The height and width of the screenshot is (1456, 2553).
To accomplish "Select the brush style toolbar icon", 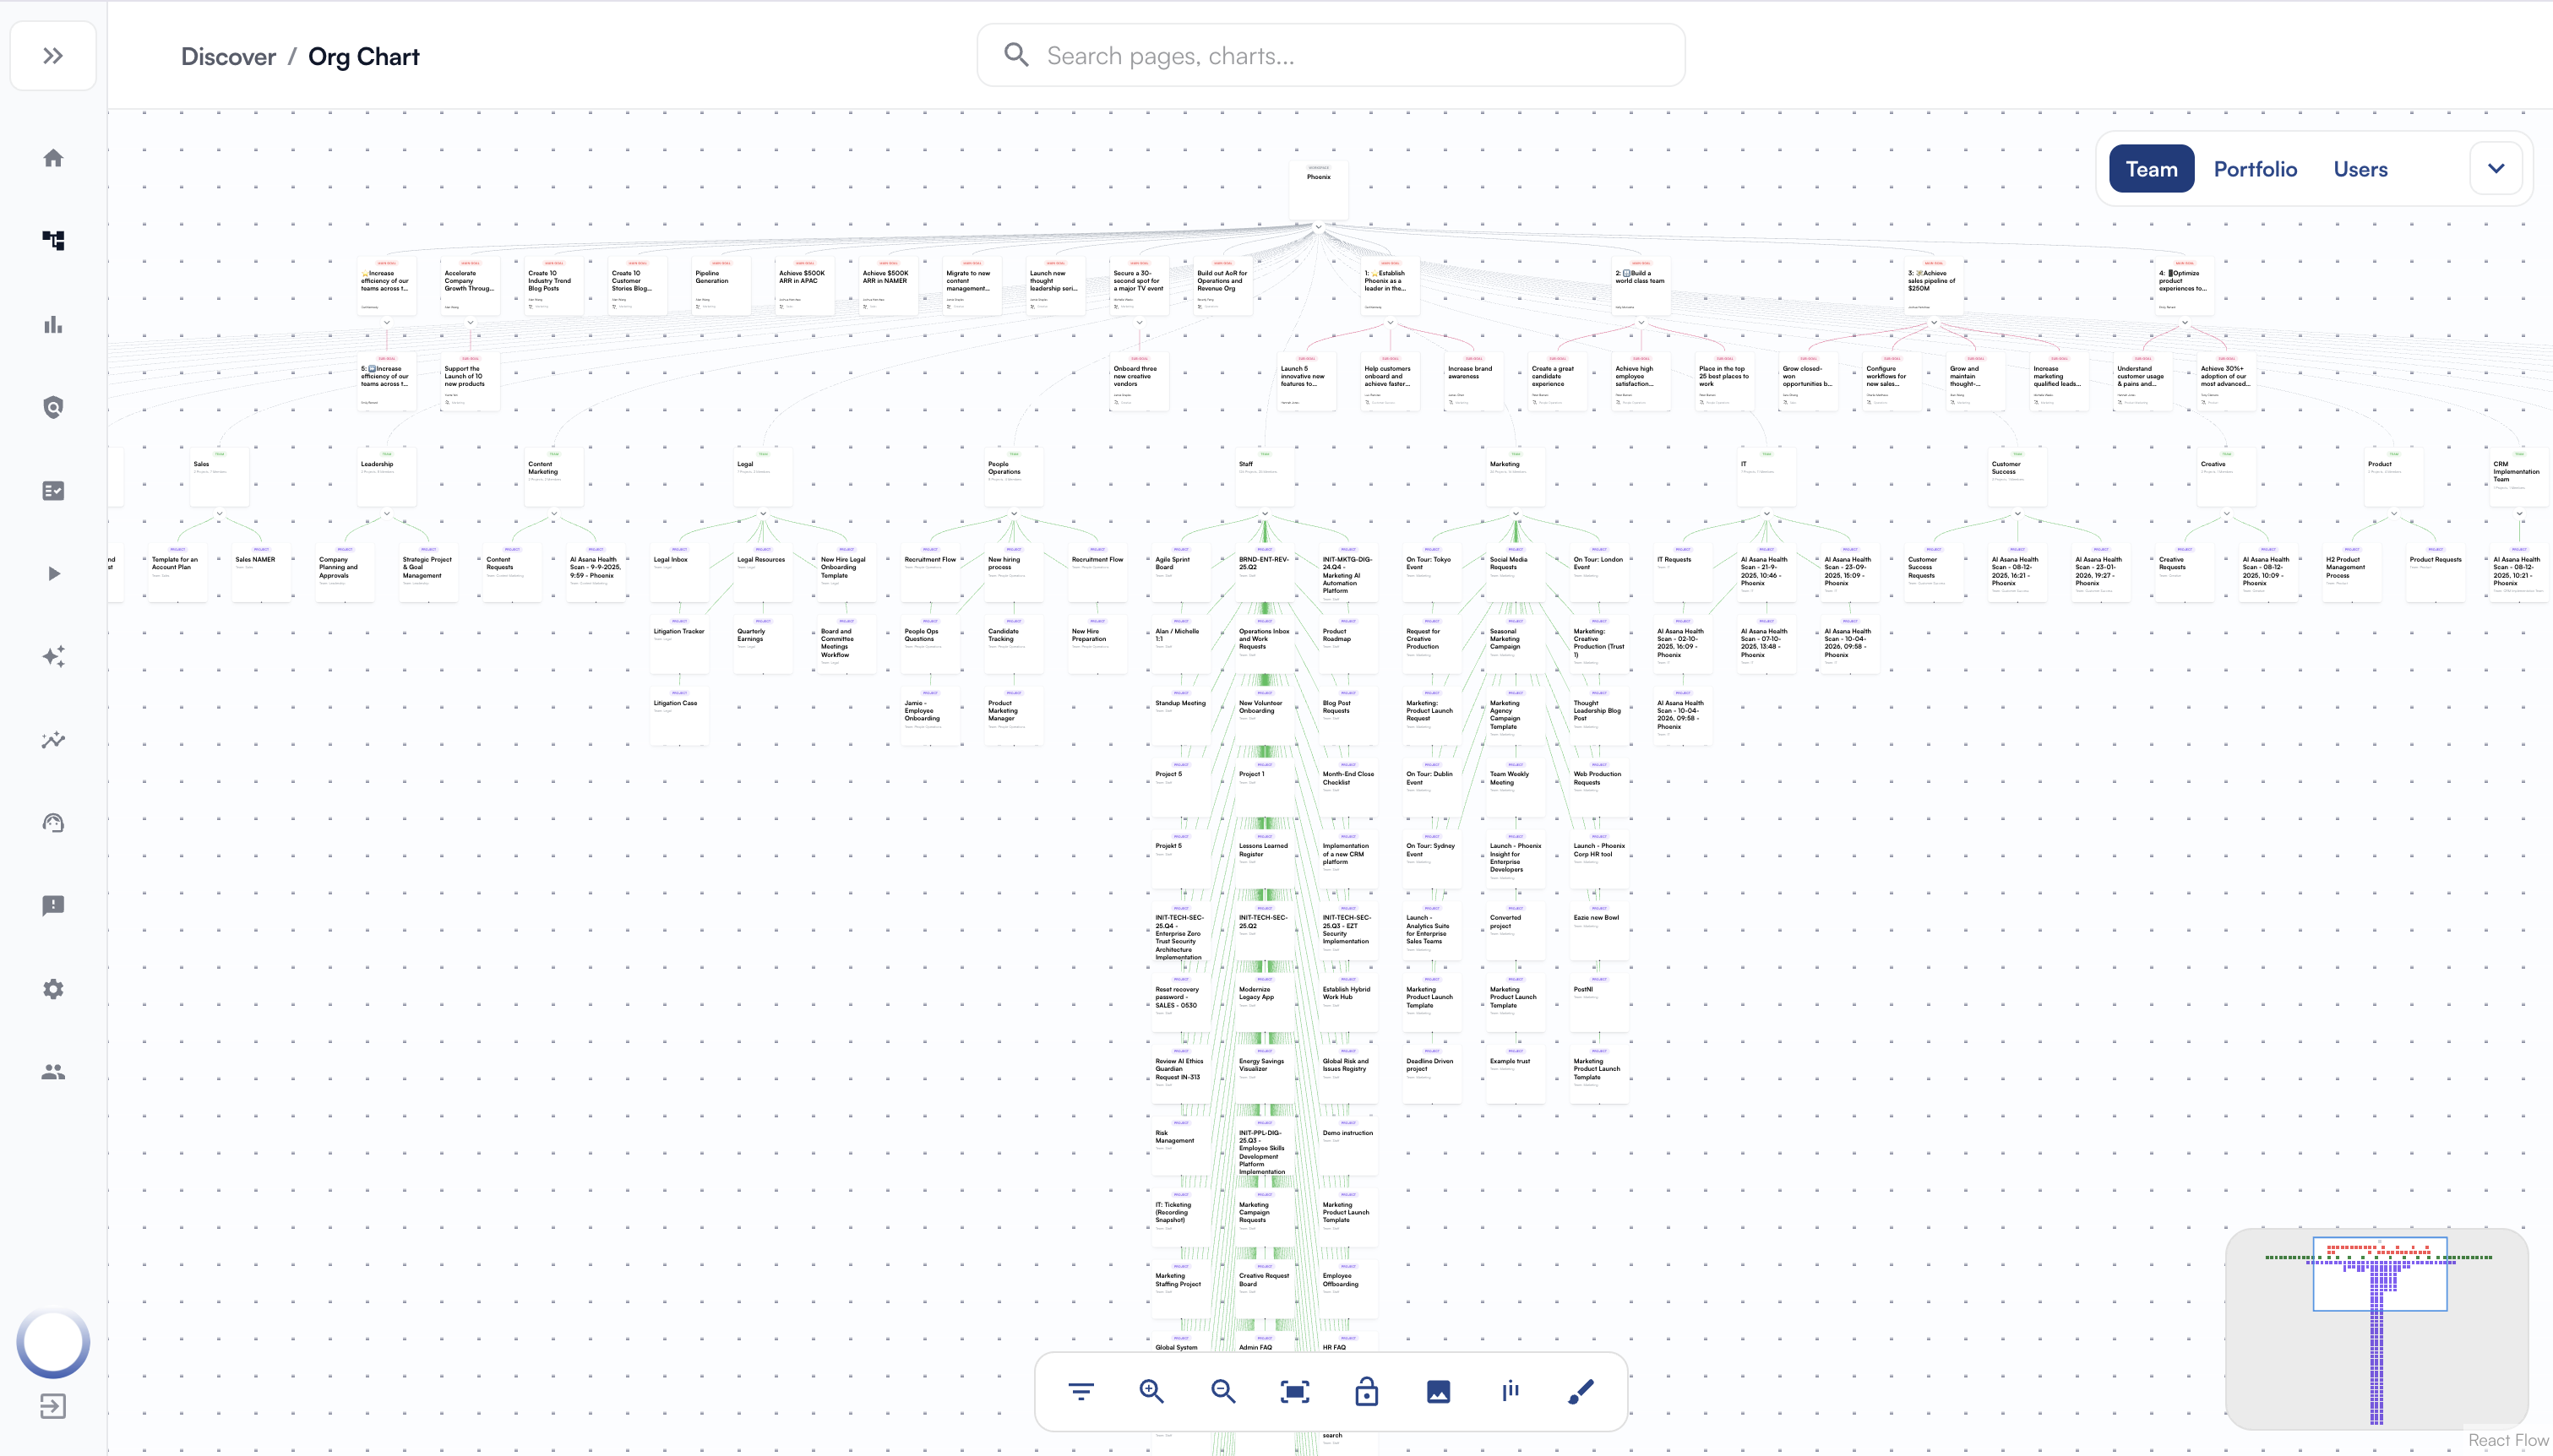I will pyautogui.click(x=1581, y=1391).
